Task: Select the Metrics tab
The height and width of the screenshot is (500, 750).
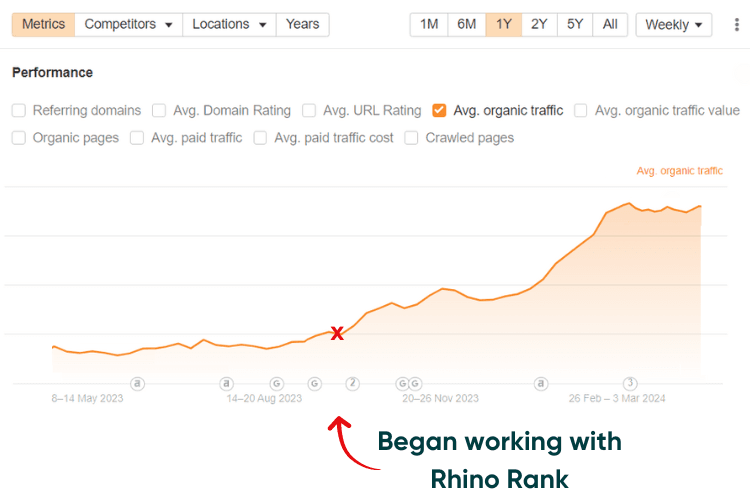Action: pos(43,24)
